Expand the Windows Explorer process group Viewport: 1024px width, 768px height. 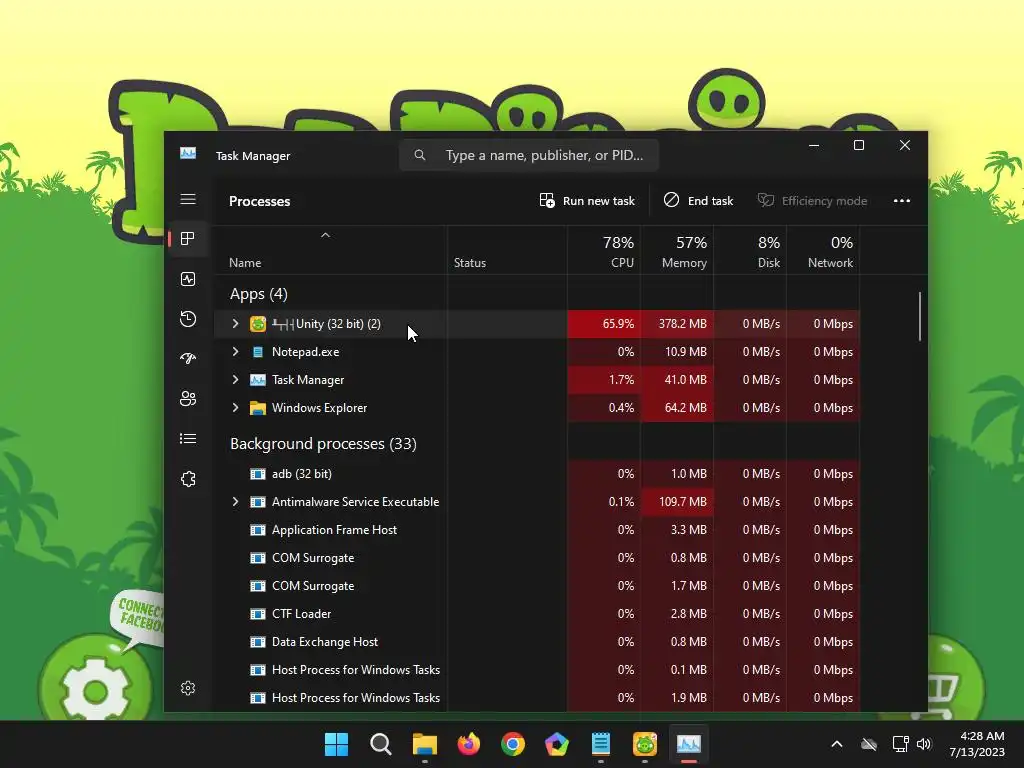(x=235, y=408)
